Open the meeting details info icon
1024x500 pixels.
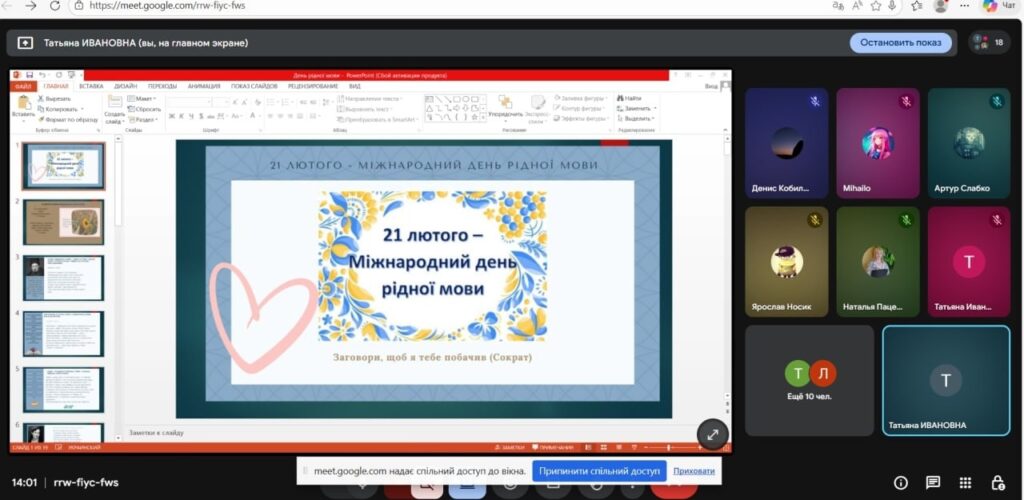[x=900, y=483]
